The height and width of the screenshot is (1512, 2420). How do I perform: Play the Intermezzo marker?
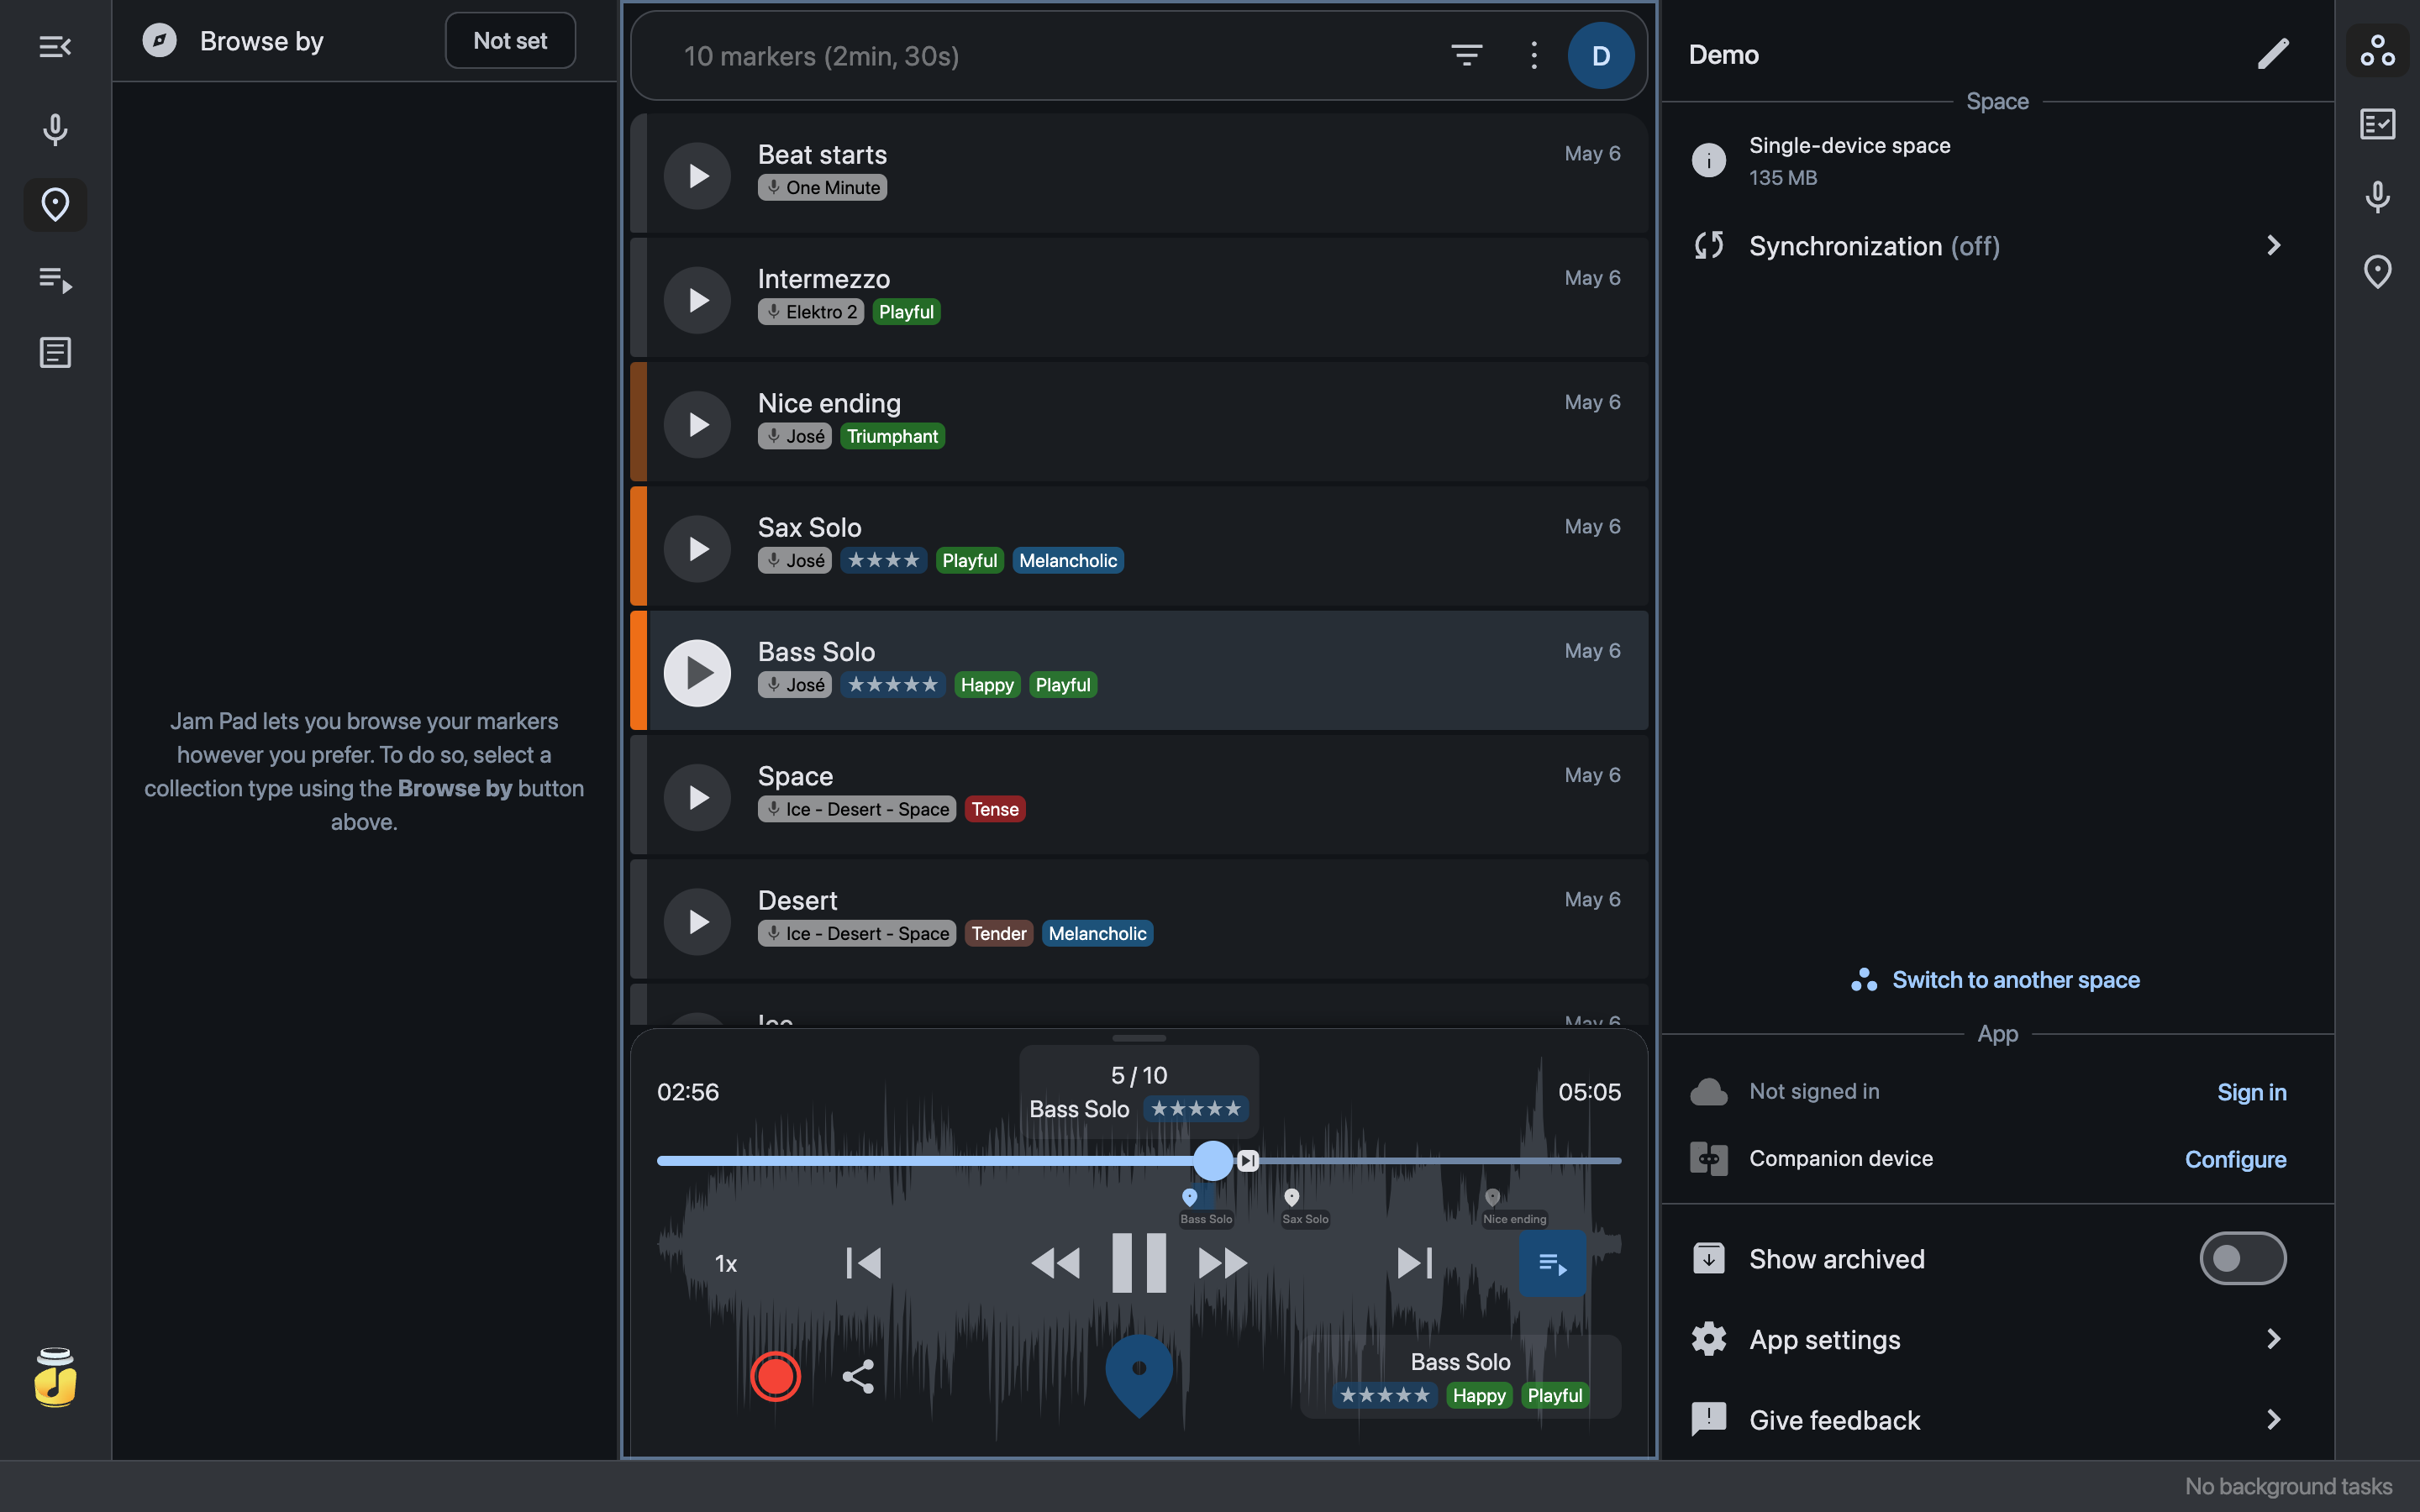click(697, 299)
